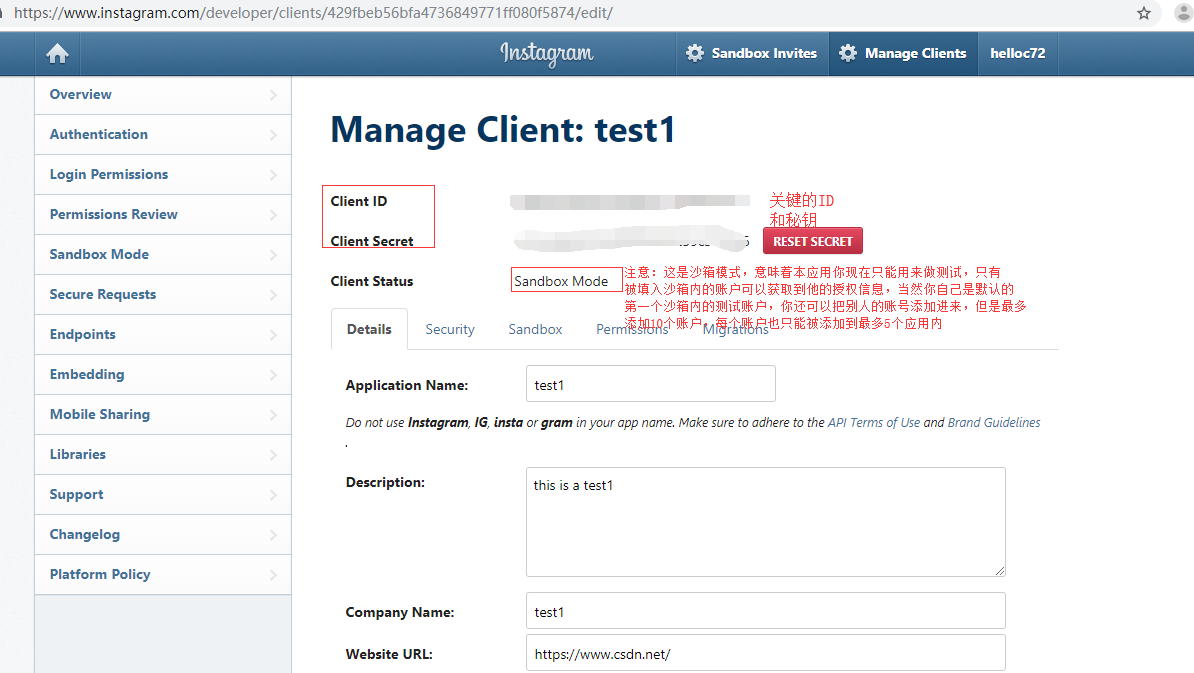
Task: Bookmark this page with the star icon
Action: pos(1144,13)
